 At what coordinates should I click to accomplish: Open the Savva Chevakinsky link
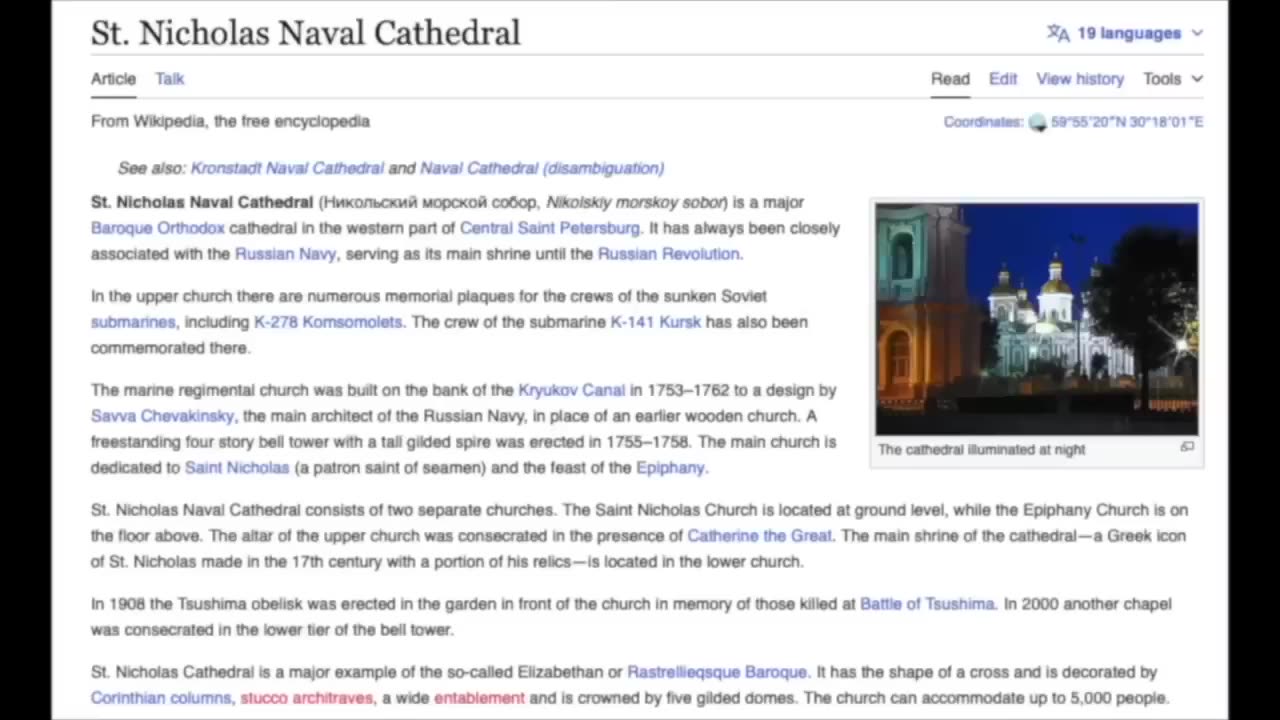pos(162,416)
